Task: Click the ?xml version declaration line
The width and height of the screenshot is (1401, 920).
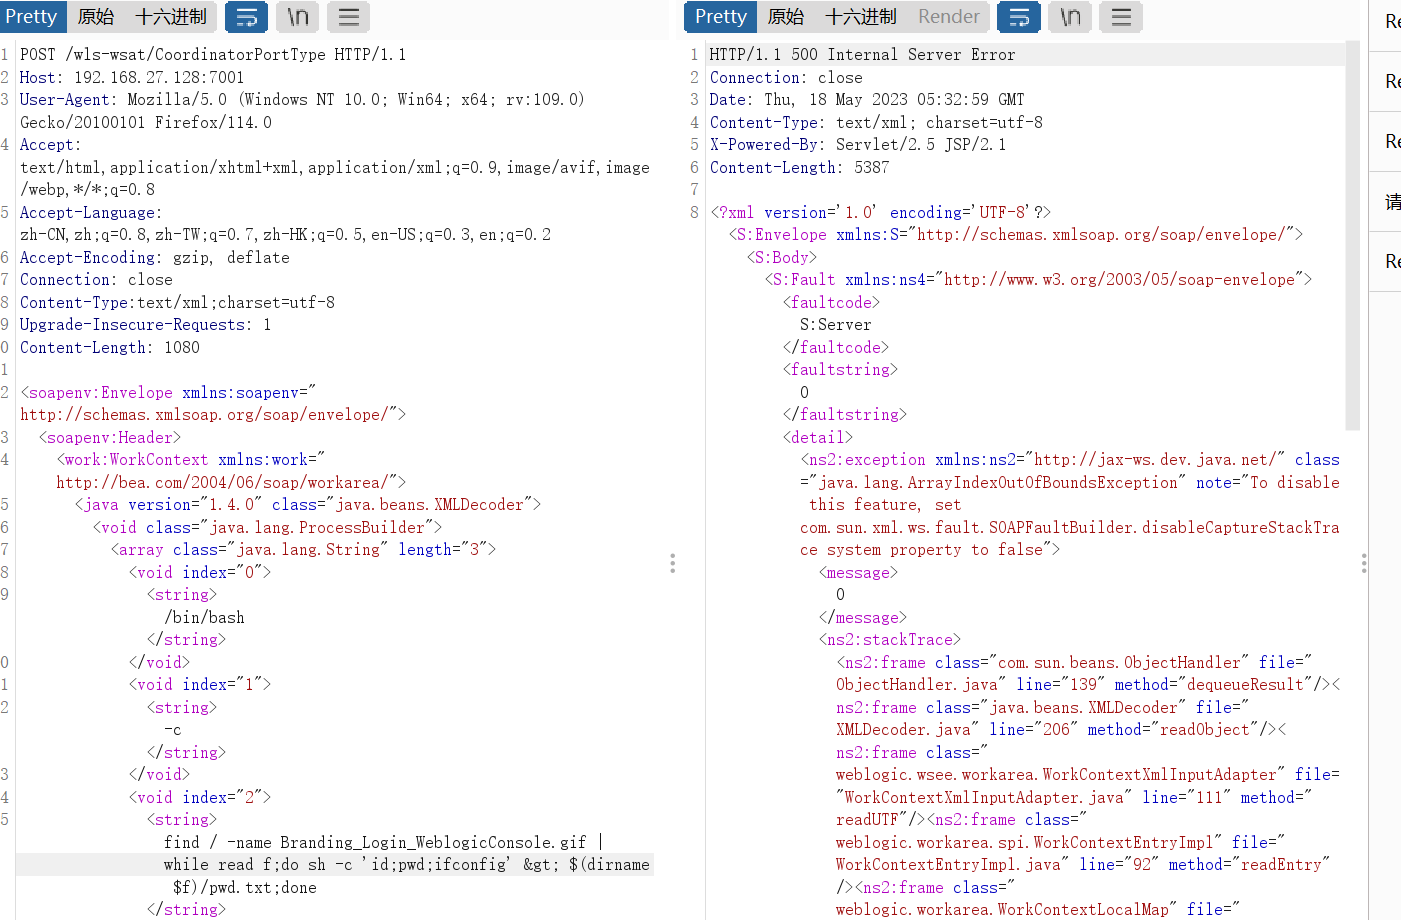Action: [x=881, y=213]
